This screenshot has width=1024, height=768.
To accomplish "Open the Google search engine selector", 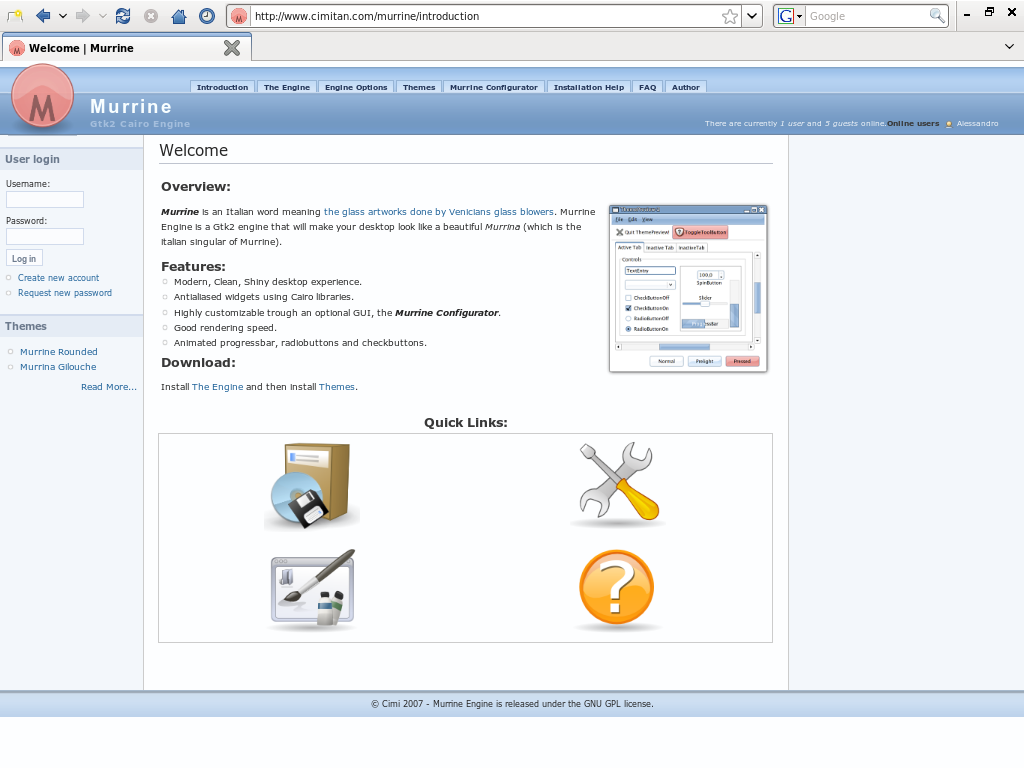I will (x=790, y=16).
